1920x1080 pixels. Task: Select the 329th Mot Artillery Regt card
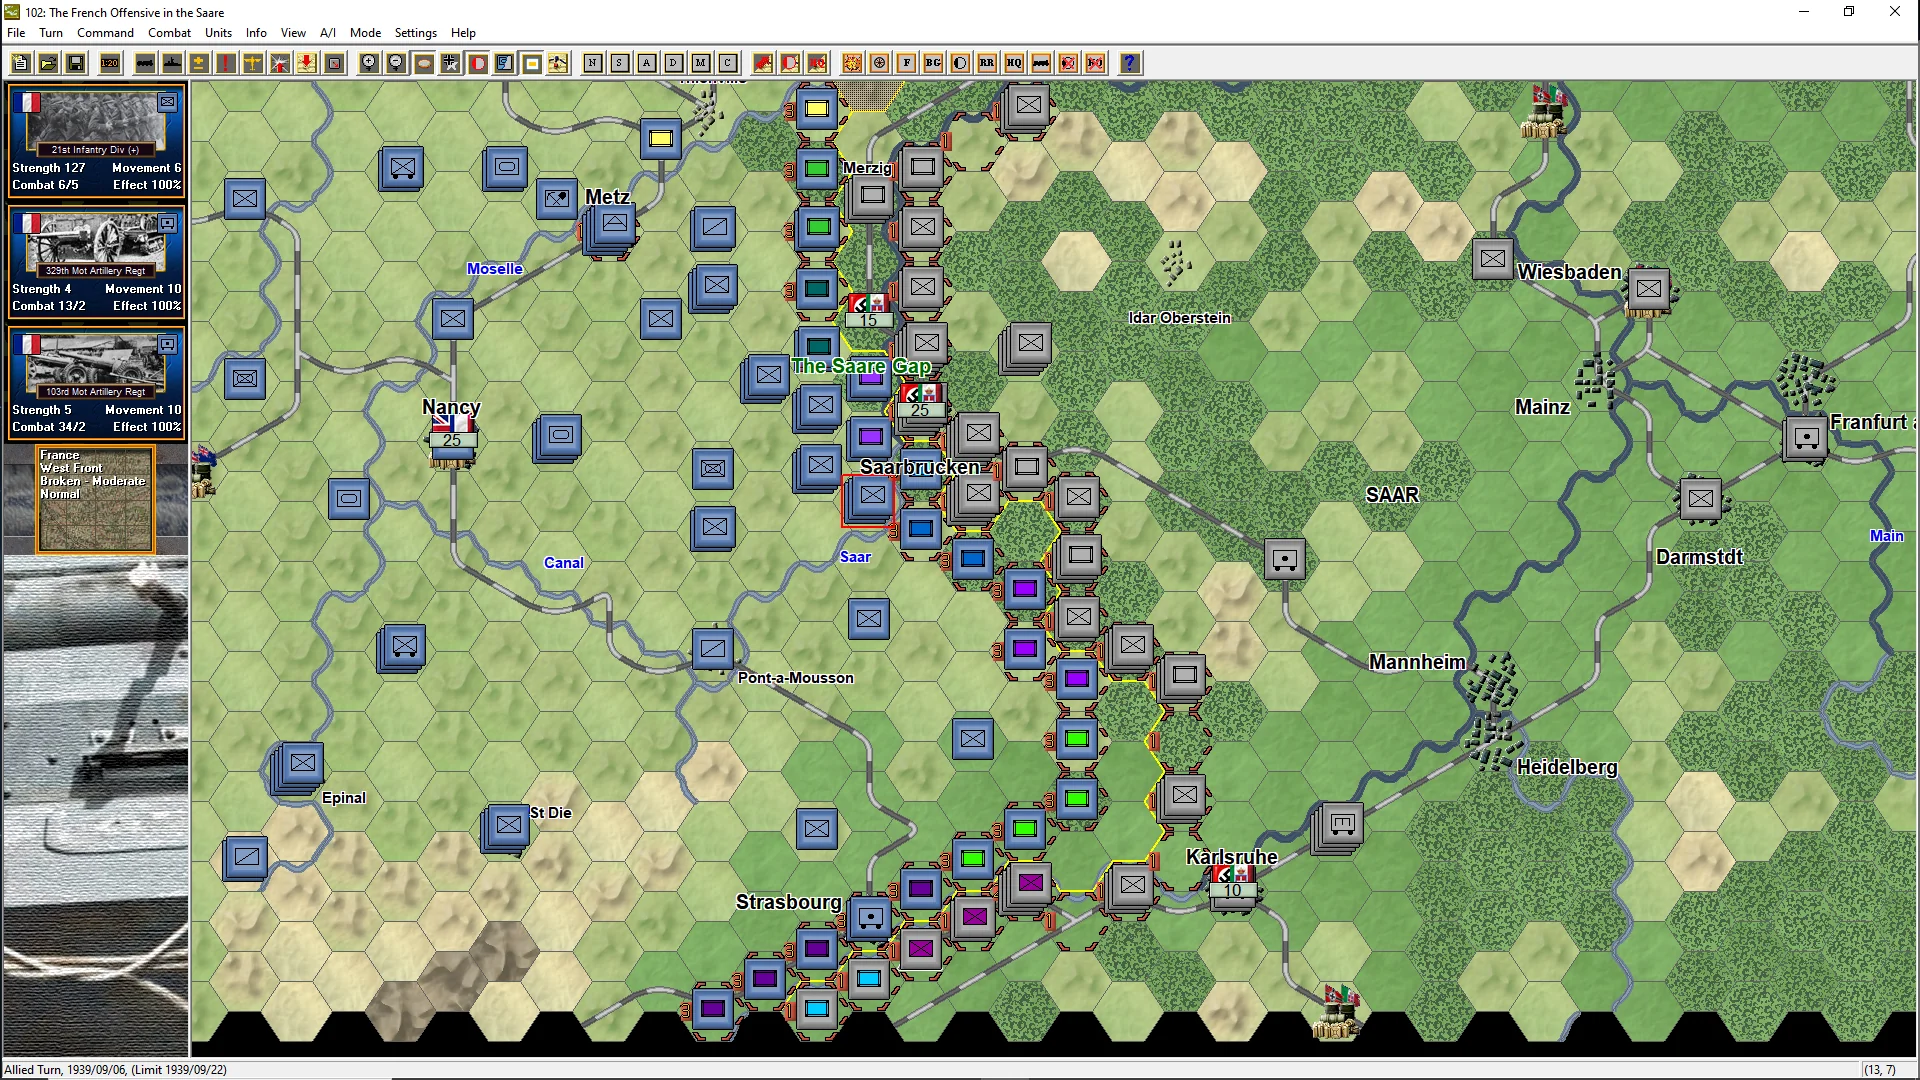96,262
